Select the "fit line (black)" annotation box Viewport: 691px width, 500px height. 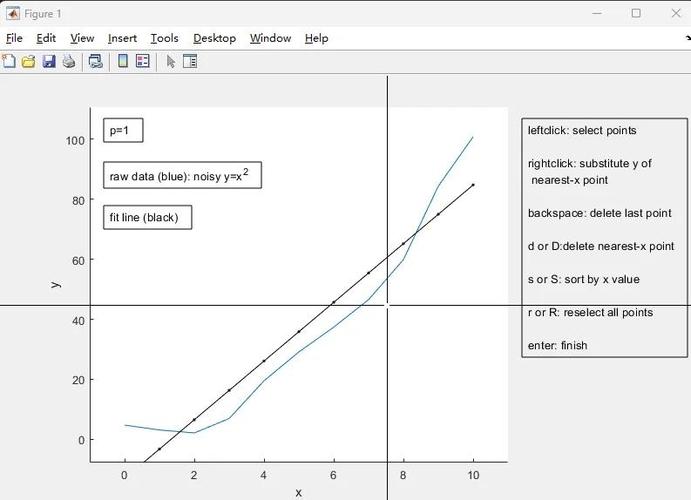[148, 217]
